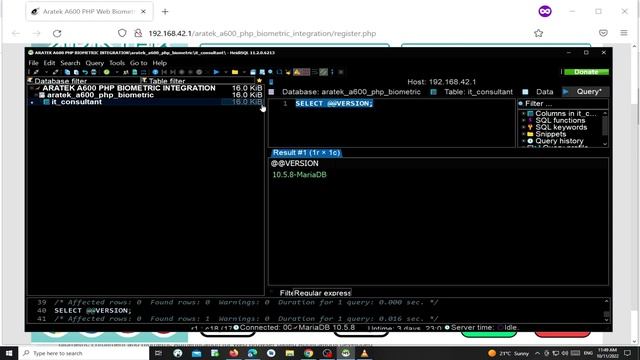Switch to the Database: aratek_a600_php_biometric tab

point(346,92)
